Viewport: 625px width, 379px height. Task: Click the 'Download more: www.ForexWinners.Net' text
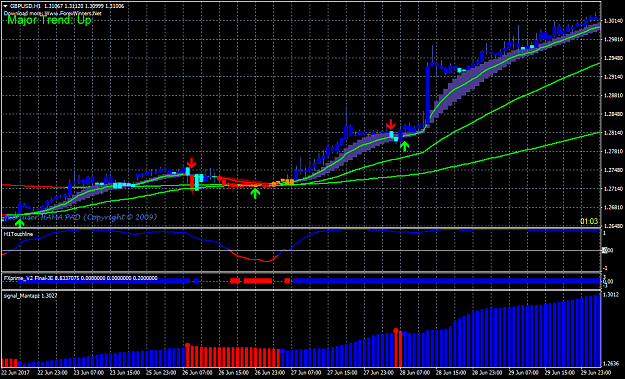coord(53,13)
